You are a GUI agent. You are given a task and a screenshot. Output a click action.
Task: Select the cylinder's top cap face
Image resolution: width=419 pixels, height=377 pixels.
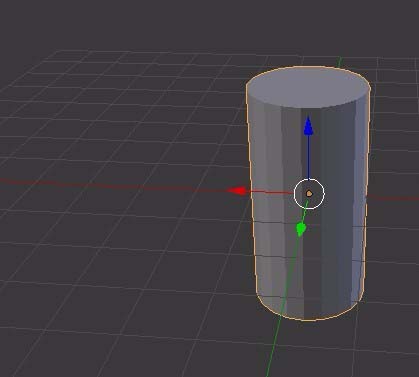coord(308,87)
